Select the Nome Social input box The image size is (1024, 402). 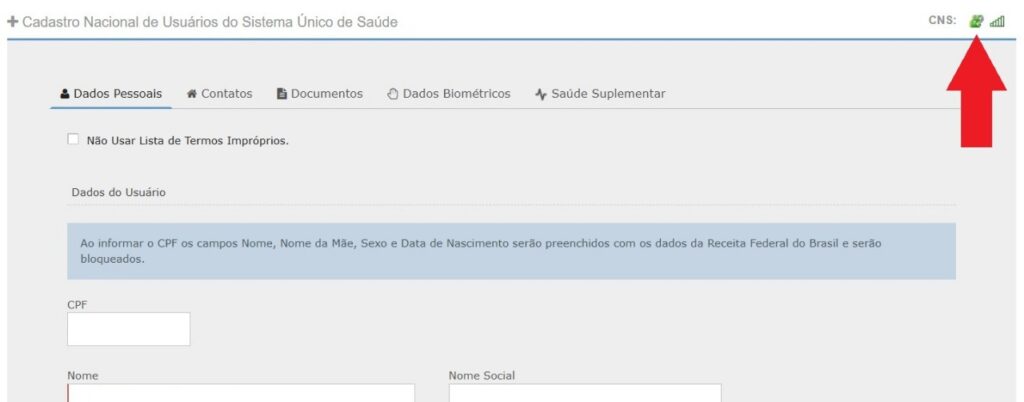pos(584,393)
